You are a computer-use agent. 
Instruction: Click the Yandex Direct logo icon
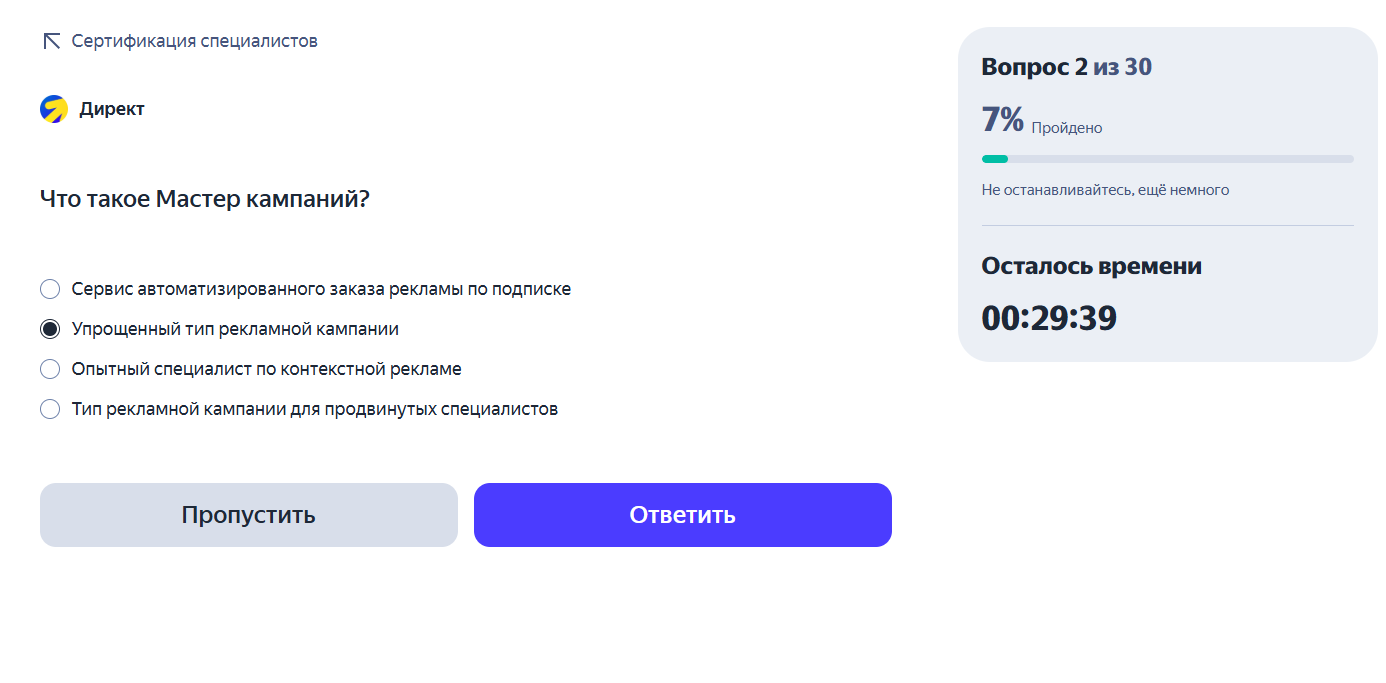(54, 109)
